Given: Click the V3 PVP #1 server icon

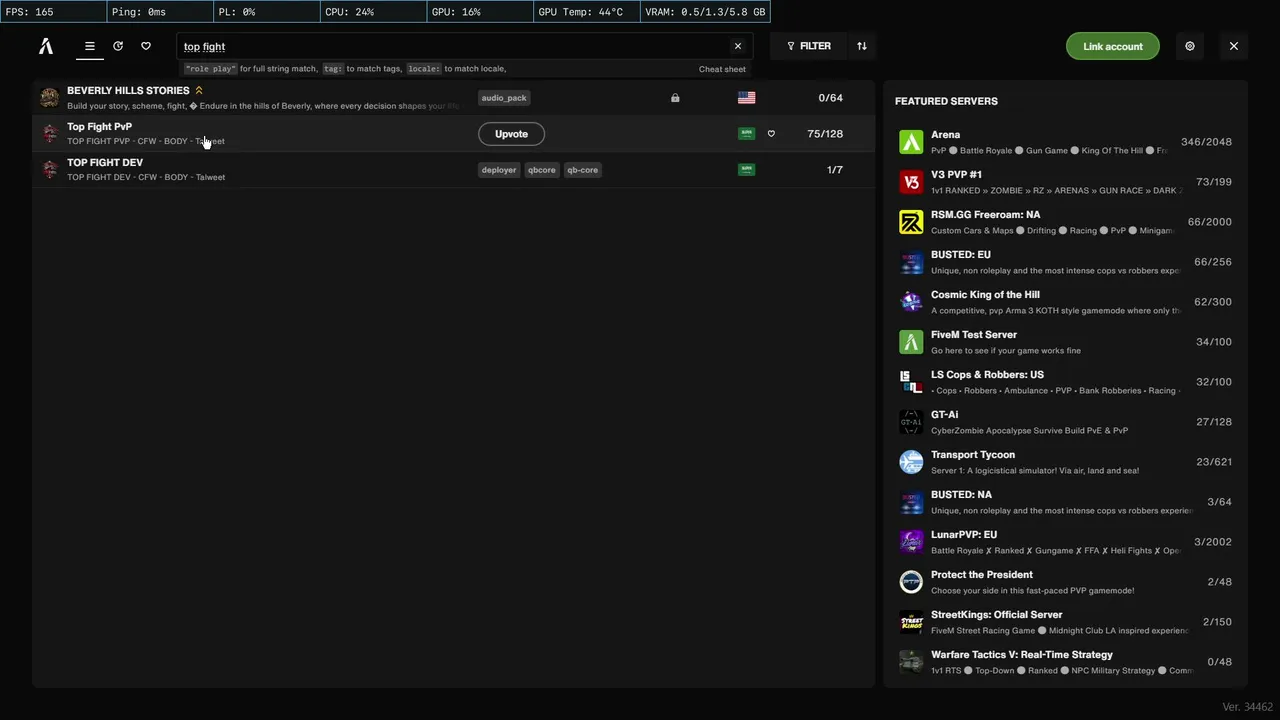Looking at the screenshot, I should coord(911,182).
